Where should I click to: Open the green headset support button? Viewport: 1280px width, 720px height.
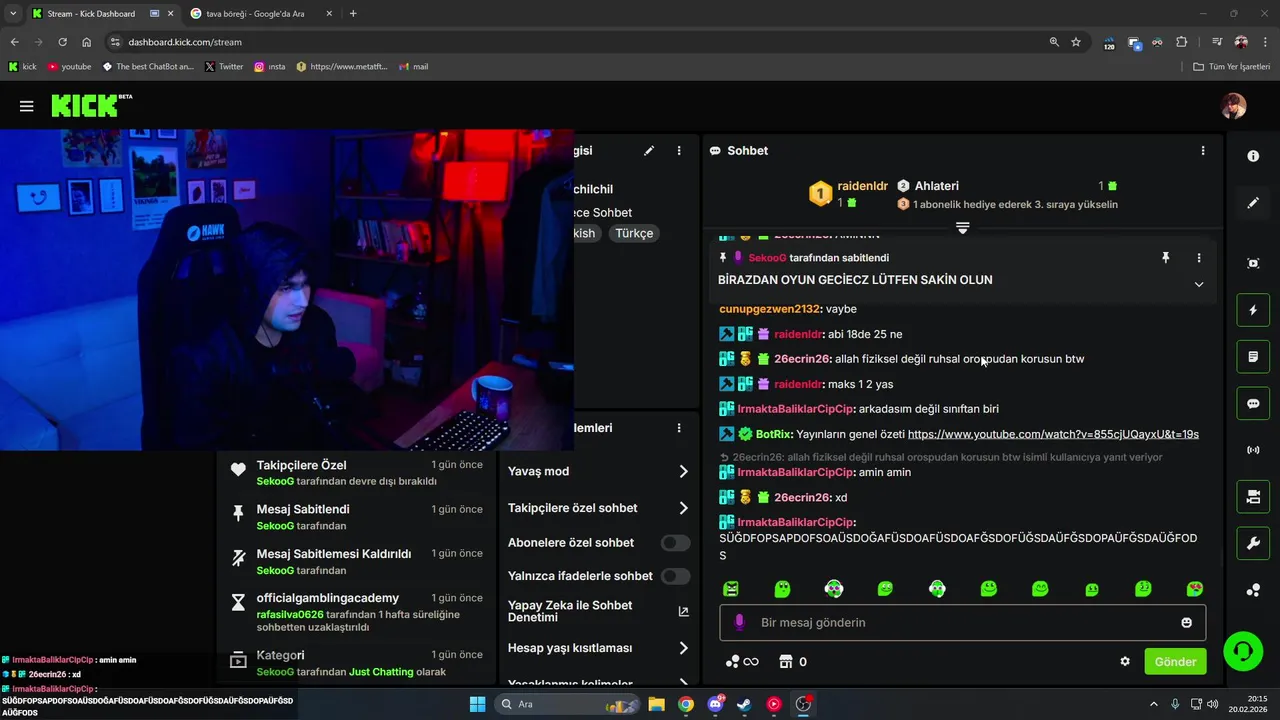1243,651
